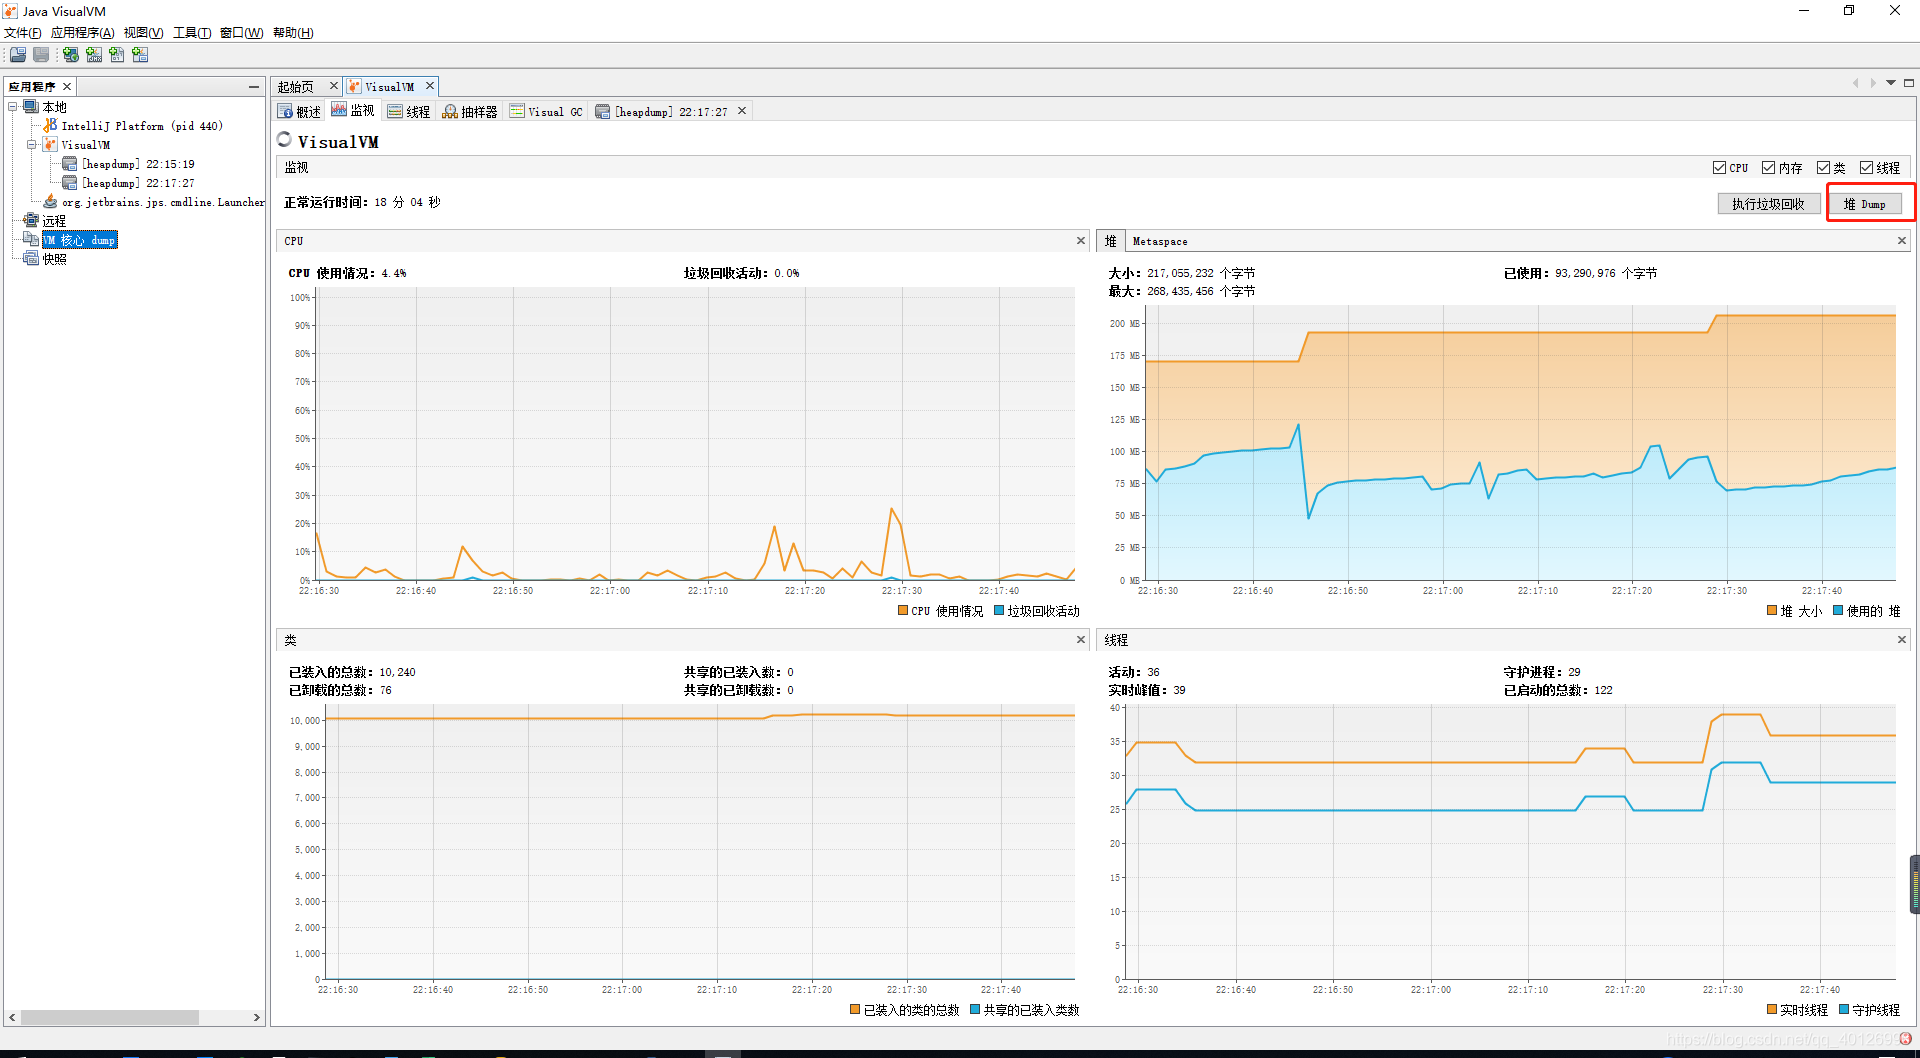Click the 快照 snapshots icon
This screenshot has height=1058, width=1920.
pyautogui.click(x=31, y=259)
